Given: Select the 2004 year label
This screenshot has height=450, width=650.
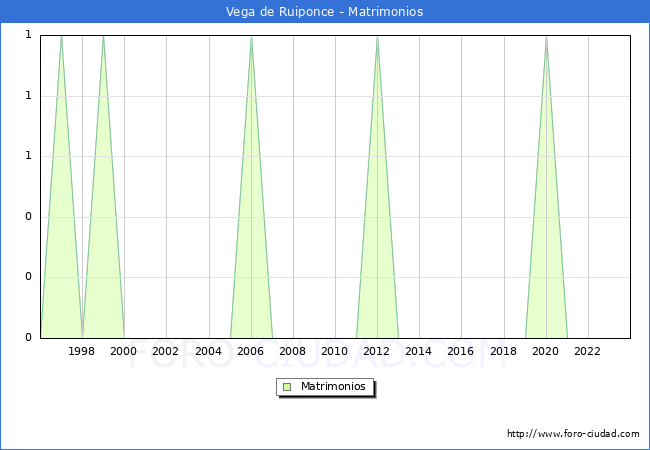Looking at the screenshot, I should [208, 351].
